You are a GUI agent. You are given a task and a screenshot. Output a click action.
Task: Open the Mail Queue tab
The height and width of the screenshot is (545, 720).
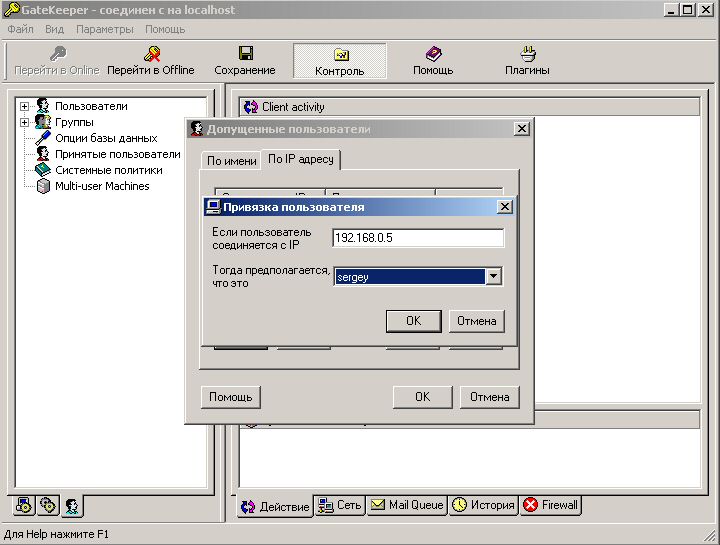[x=407, y=506]
